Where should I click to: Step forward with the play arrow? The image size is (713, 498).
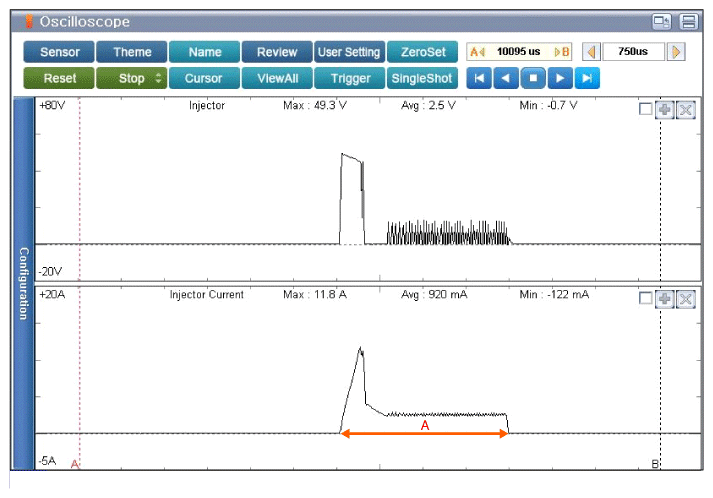561,78
